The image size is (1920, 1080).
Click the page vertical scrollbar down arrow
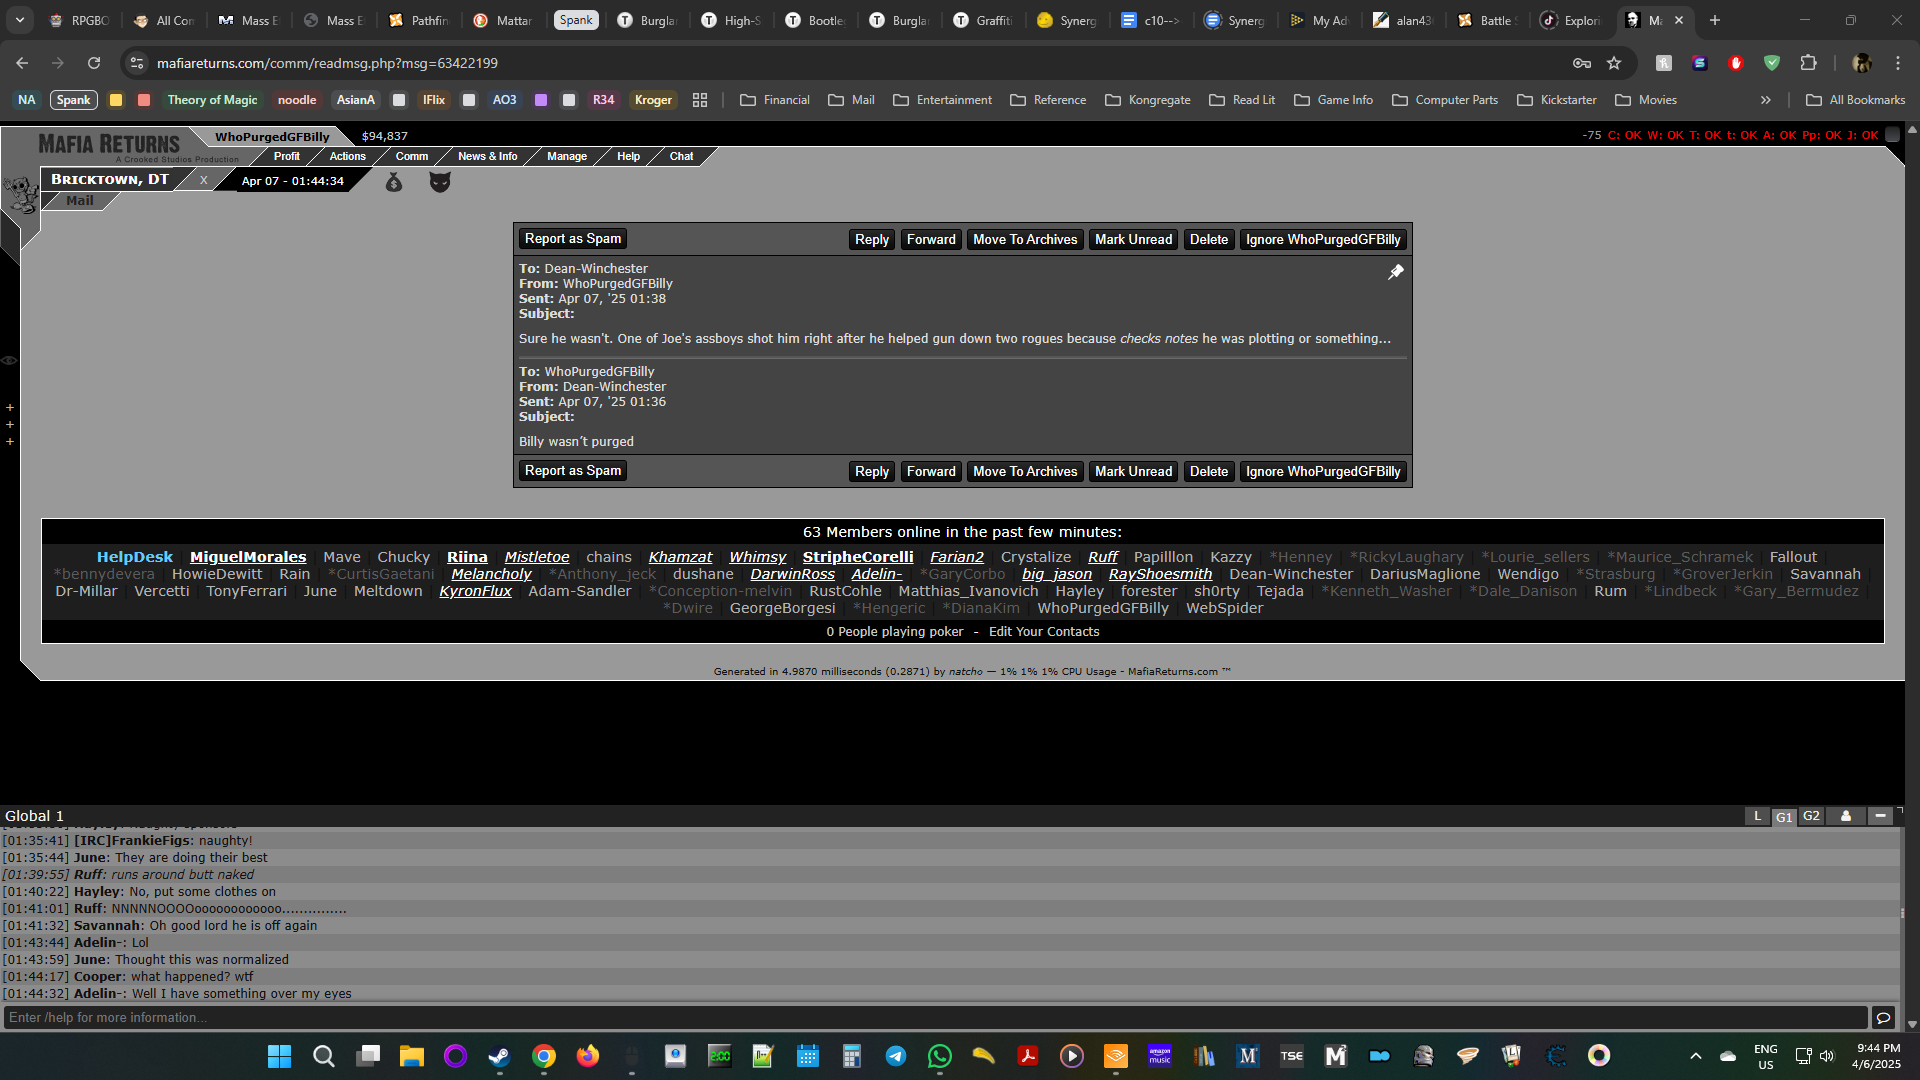click(x=1912, y=1025)
